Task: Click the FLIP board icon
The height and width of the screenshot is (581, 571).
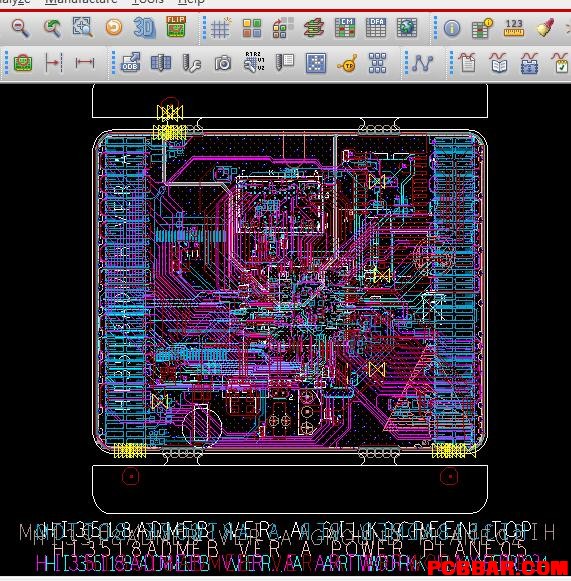Action: pos(176,27)
